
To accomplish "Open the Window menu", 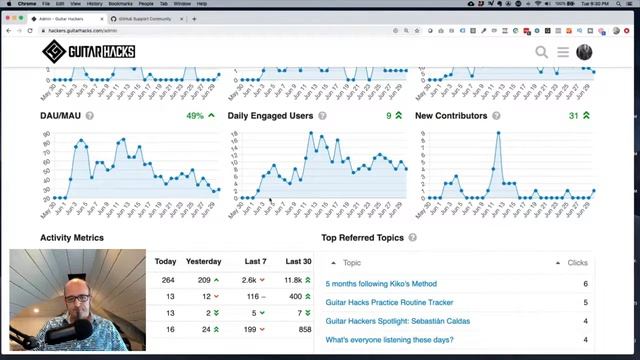I will [182, 4].
